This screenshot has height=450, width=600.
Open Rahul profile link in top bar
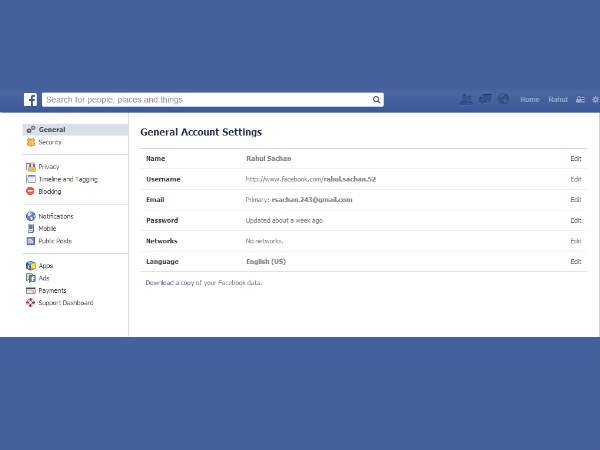point(558,99)
